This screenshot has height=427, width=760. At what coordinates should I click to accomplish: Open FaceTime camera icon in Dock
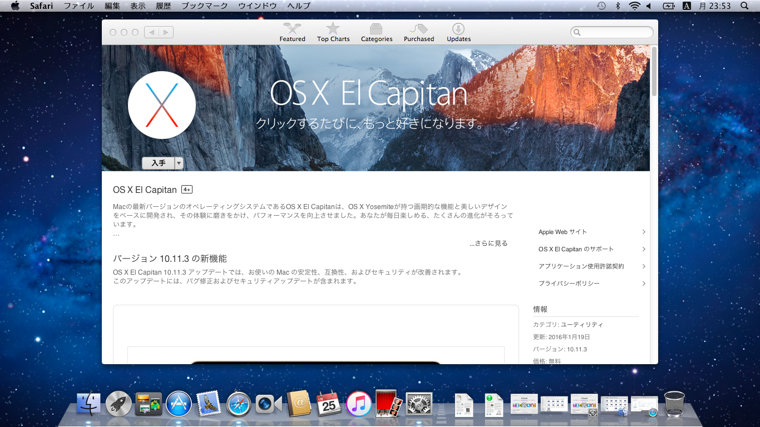[x=268, y=404]
